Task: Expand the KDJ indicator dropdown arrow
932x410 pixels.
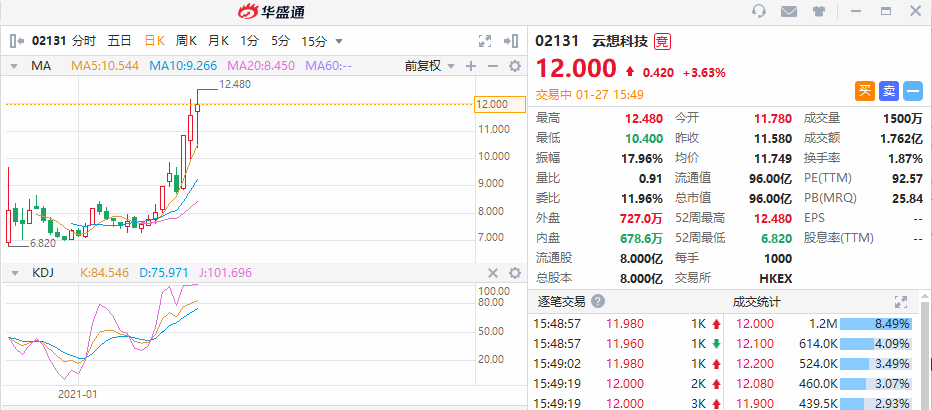Action: click(14, 273)
